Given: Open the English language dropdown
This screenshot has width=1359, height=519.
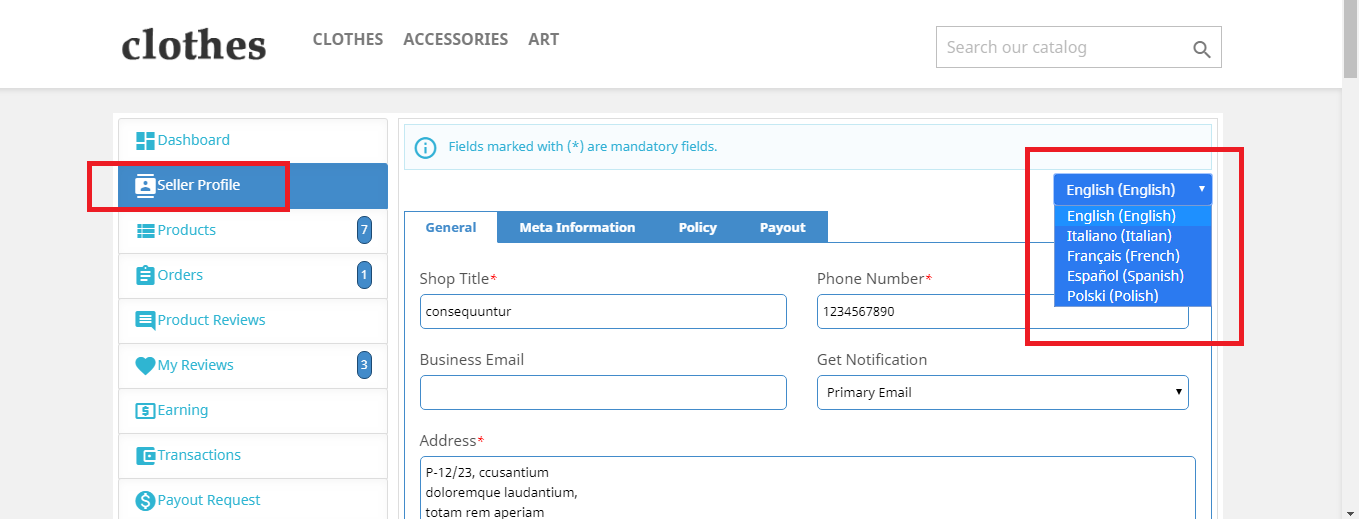Looking at the screenshot, I should tap(1132, 190).
